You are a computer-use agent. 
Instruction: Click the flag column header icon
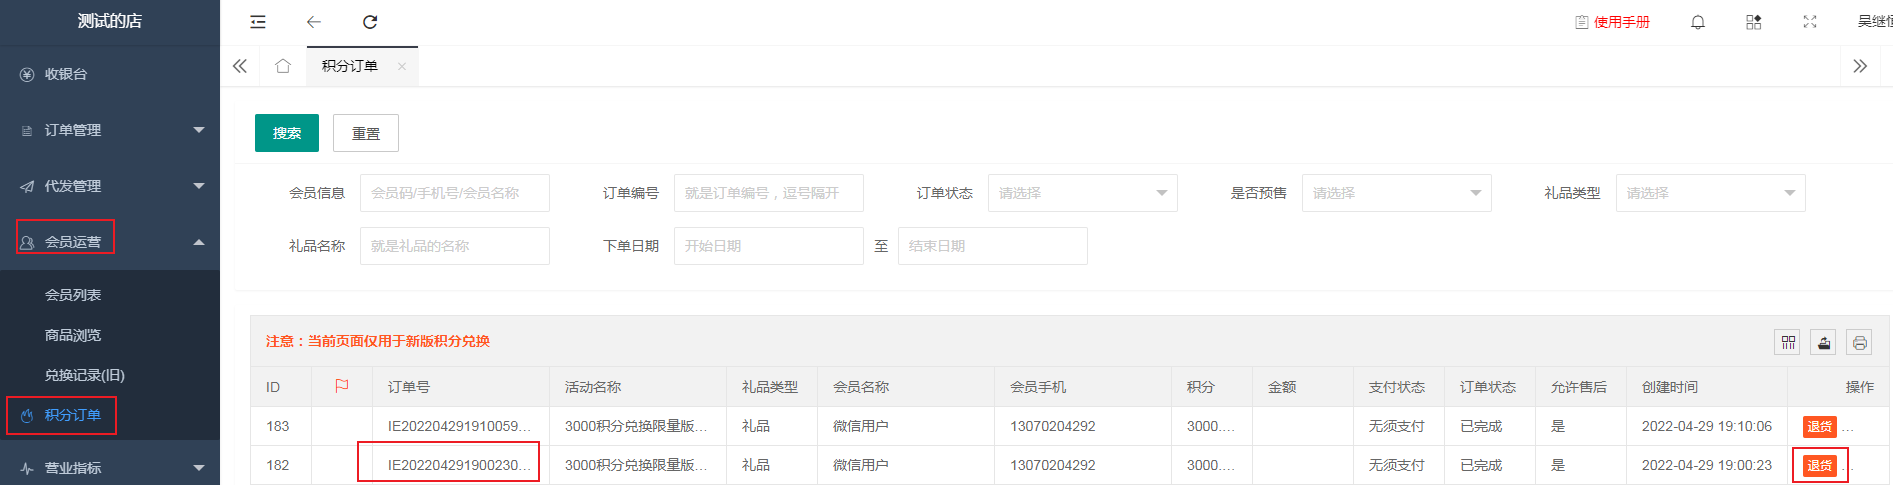(342, 386)
